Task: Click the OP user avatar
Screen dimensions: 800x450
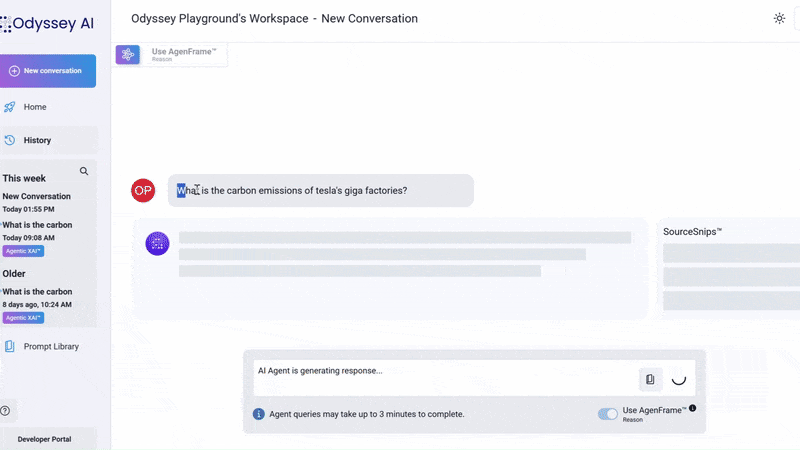Action: pyautogui.click(x=143, y=190)
